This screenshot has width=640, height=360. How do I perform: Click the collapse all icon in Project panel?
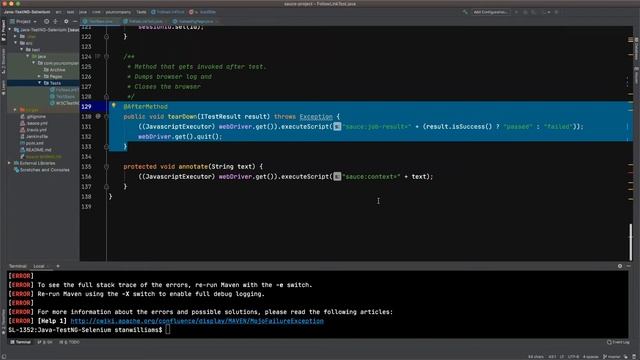click(56, 21)
